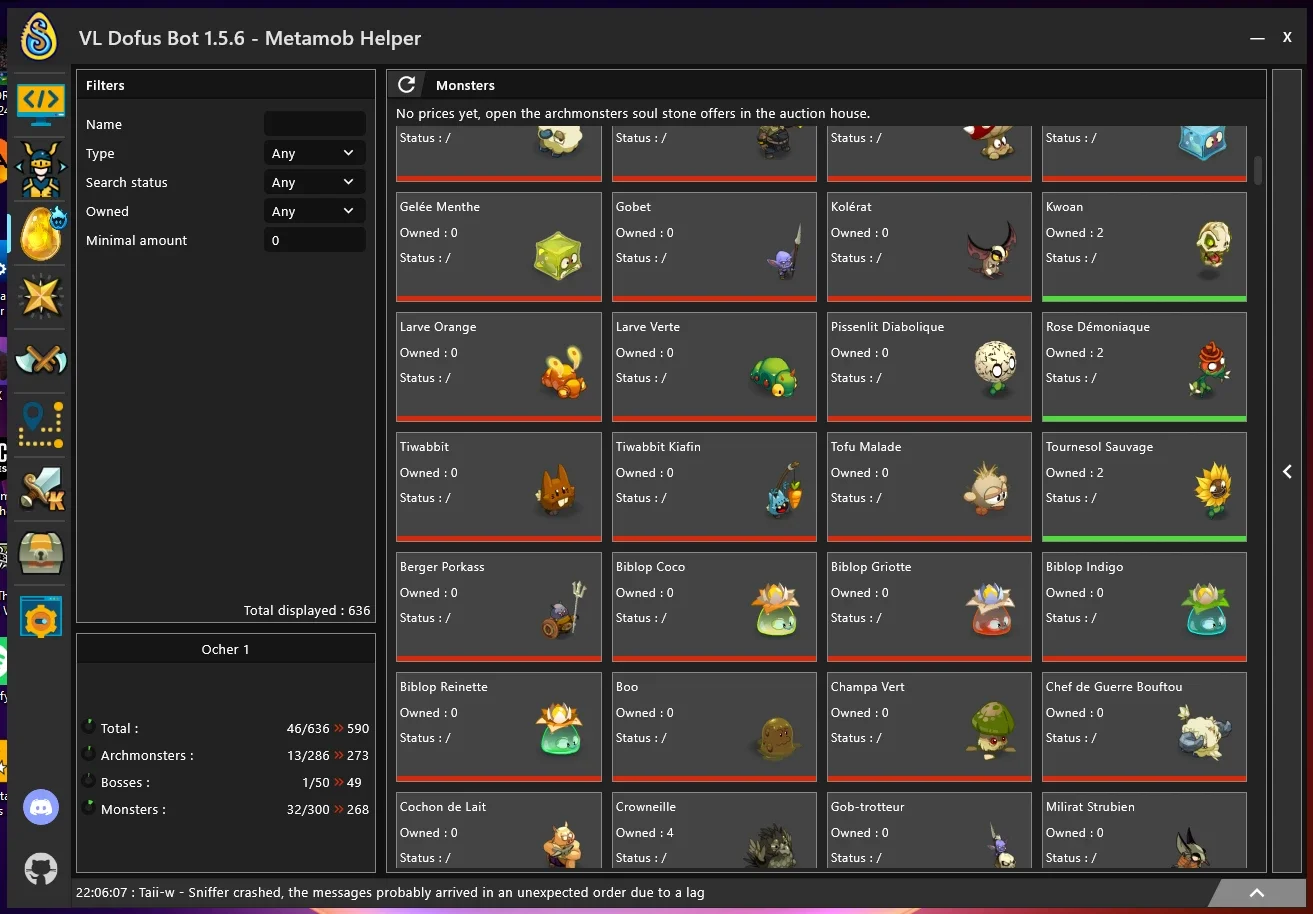
Task: Select the Kwoan monster card
Action: point(1144,247)
